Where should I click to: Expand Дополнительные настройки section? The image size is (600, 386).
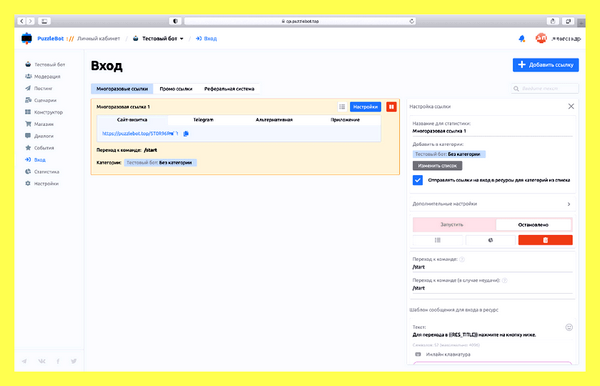click(x=492, y=204)
